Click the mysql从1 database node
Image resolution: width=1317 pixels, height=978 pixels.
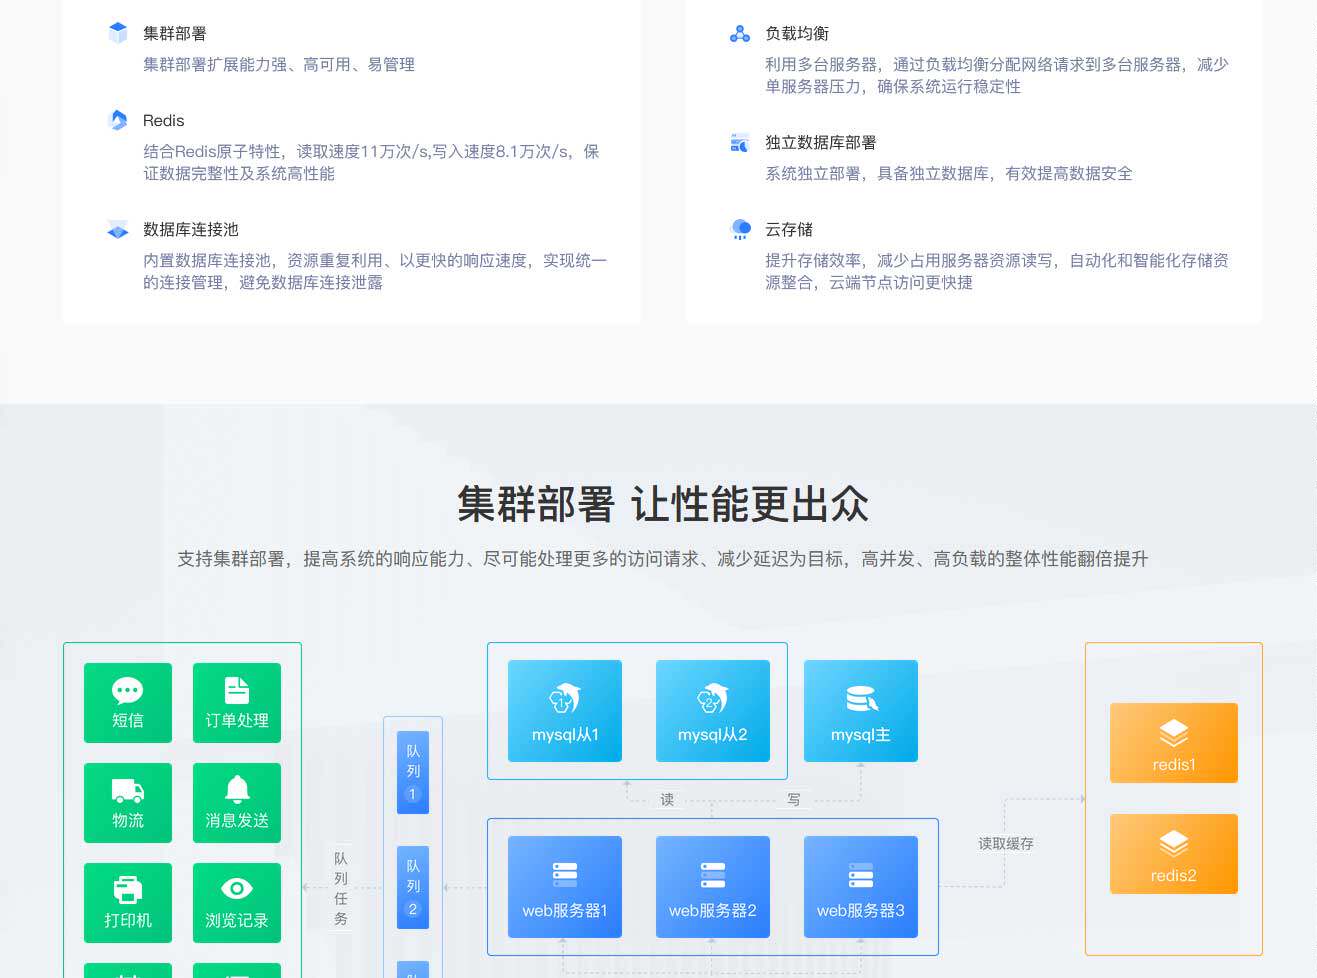tap(565, 711)
